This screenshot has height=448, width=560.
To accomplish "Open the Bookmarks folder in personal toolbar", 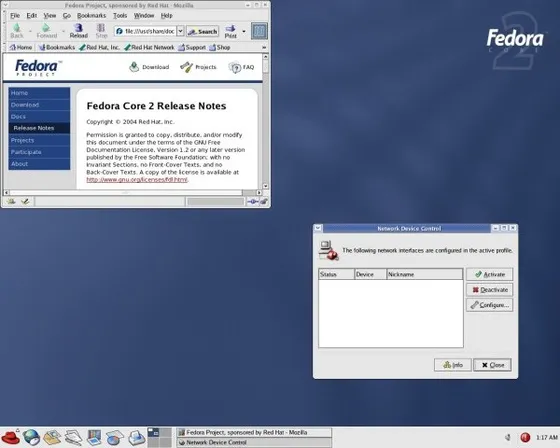I will coord(57,47).
